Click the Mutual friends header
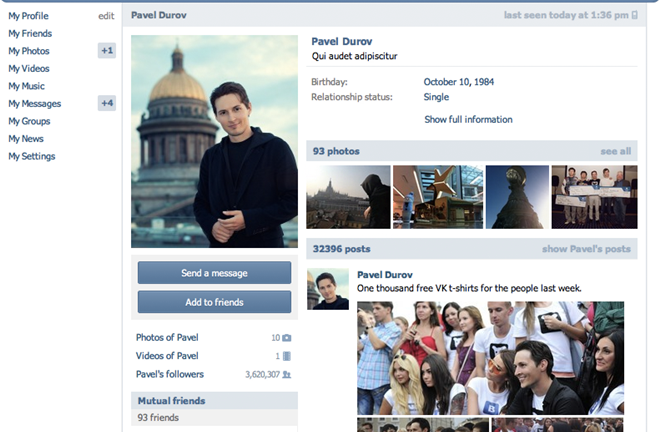This screenshot has height=432, width=660. (x=214, y=401)
